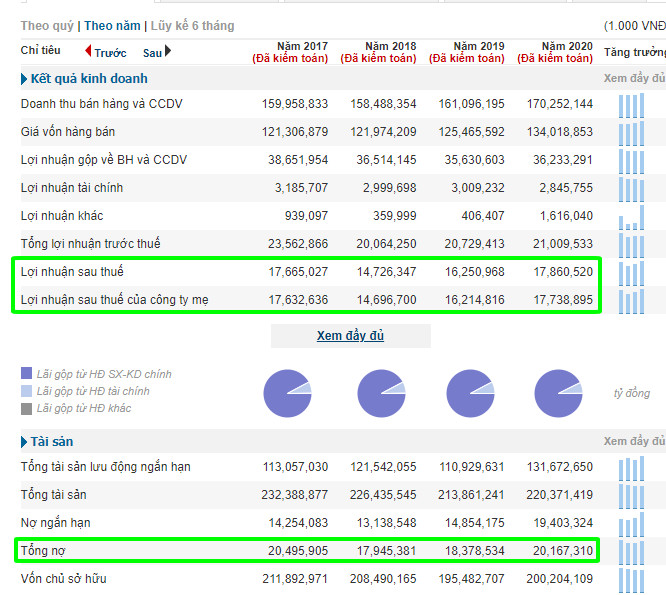Click Xem đầy đủ beside Kết quả kinh doanh
Image resolution: width=666 pixels, height=595 pixels.
click(x=635, y=79)
